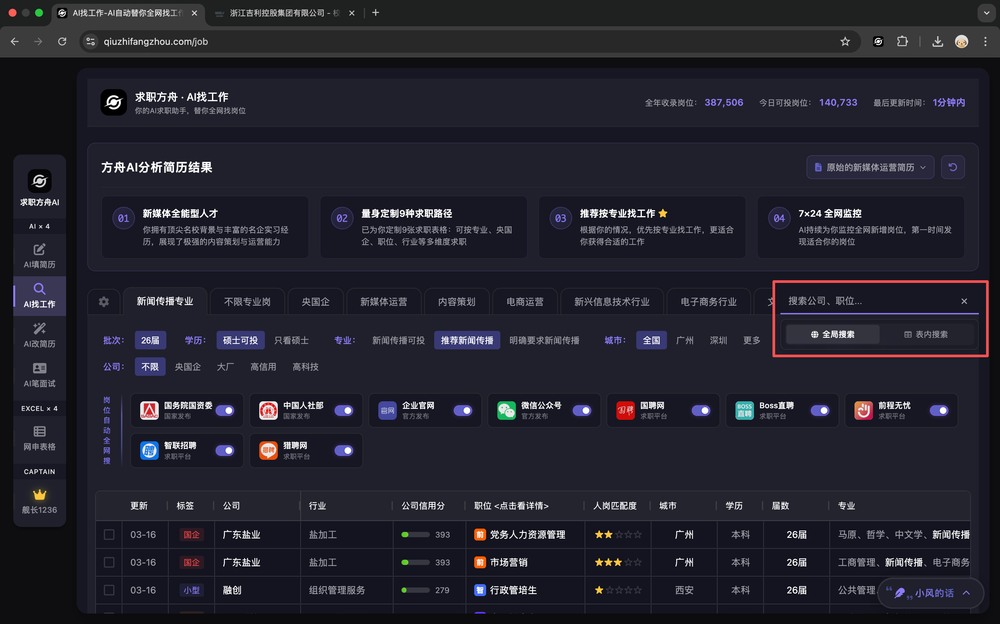Toggle the 猎聘网 platform switch

point(344,450)
